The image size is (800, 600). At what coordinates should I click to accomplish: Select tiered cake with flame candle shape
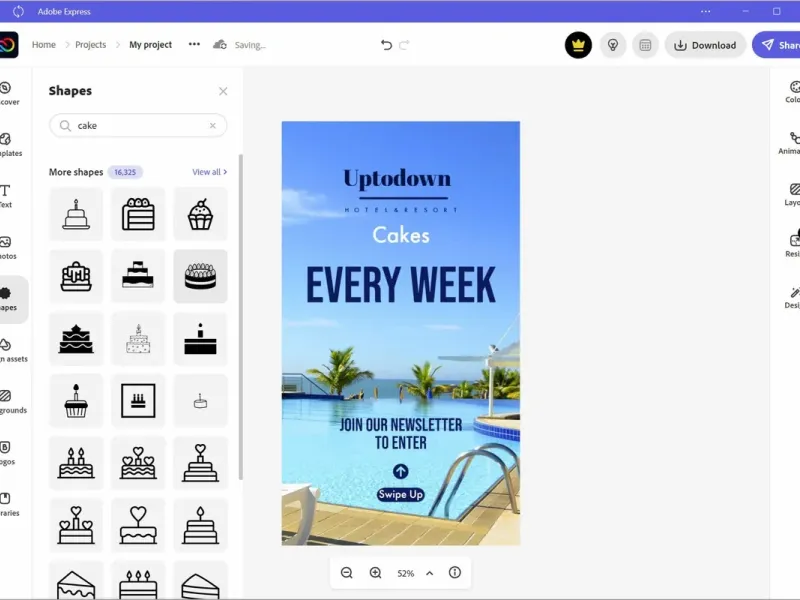point(201,525)
